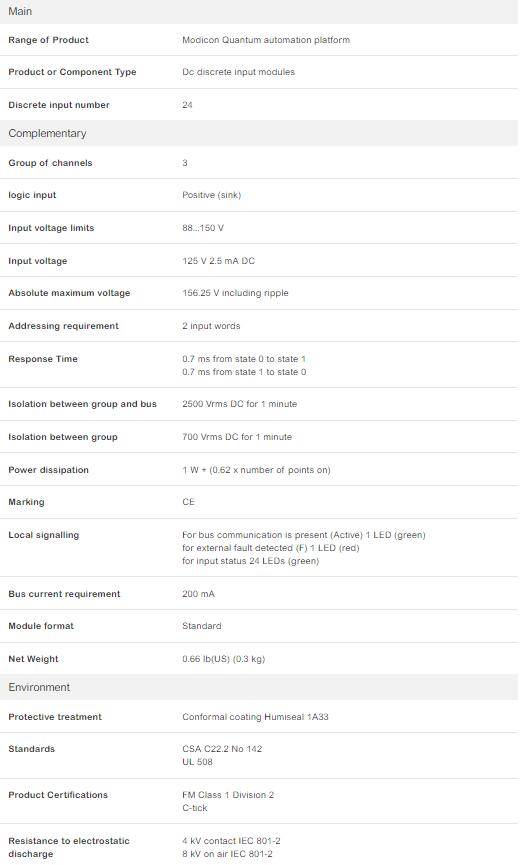Collapse the Environment section header
Viewport: 521px width, 865px height.
point(259,687)
